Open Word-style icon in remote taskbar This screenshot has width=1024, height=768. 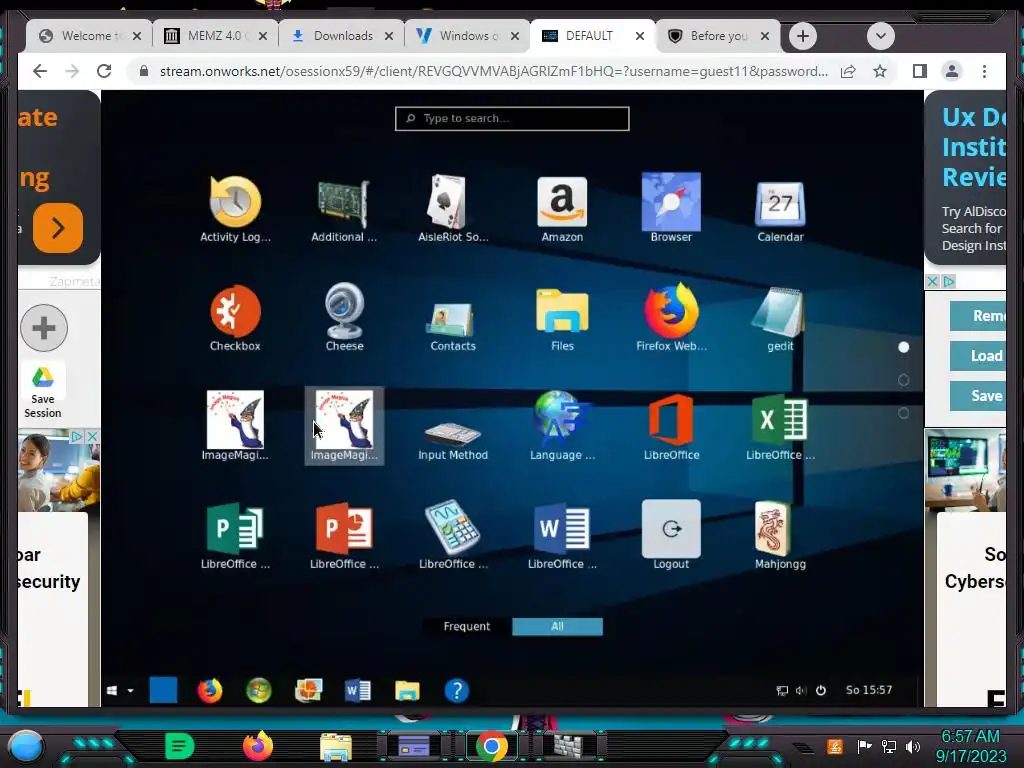click(358, 690)
